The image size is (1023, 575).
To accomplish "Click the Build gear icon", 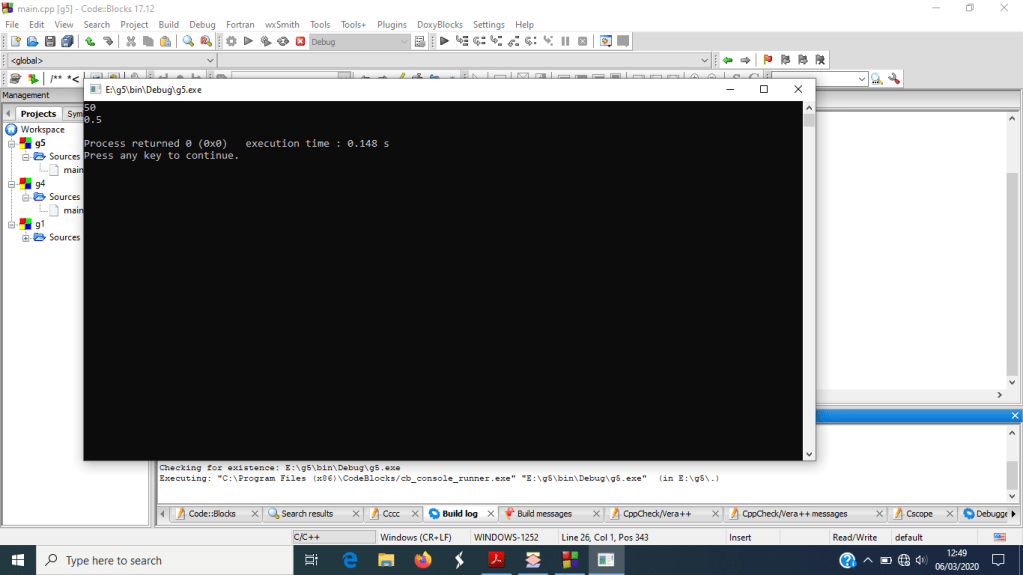I will 231,41.
